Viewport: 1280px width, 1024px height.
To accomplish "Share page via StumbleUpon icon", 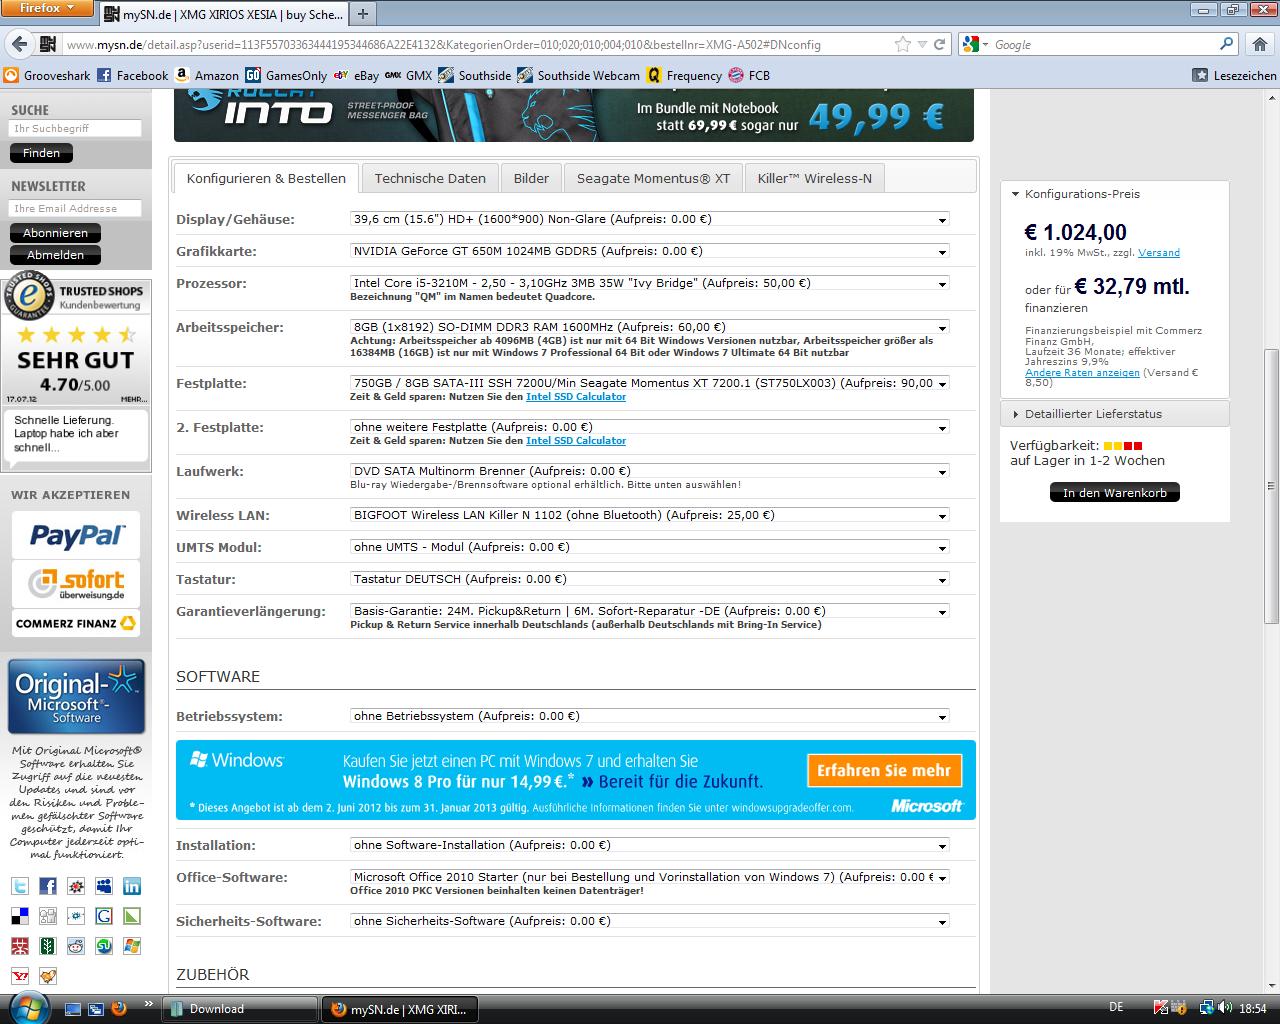I will click(104, 946).
